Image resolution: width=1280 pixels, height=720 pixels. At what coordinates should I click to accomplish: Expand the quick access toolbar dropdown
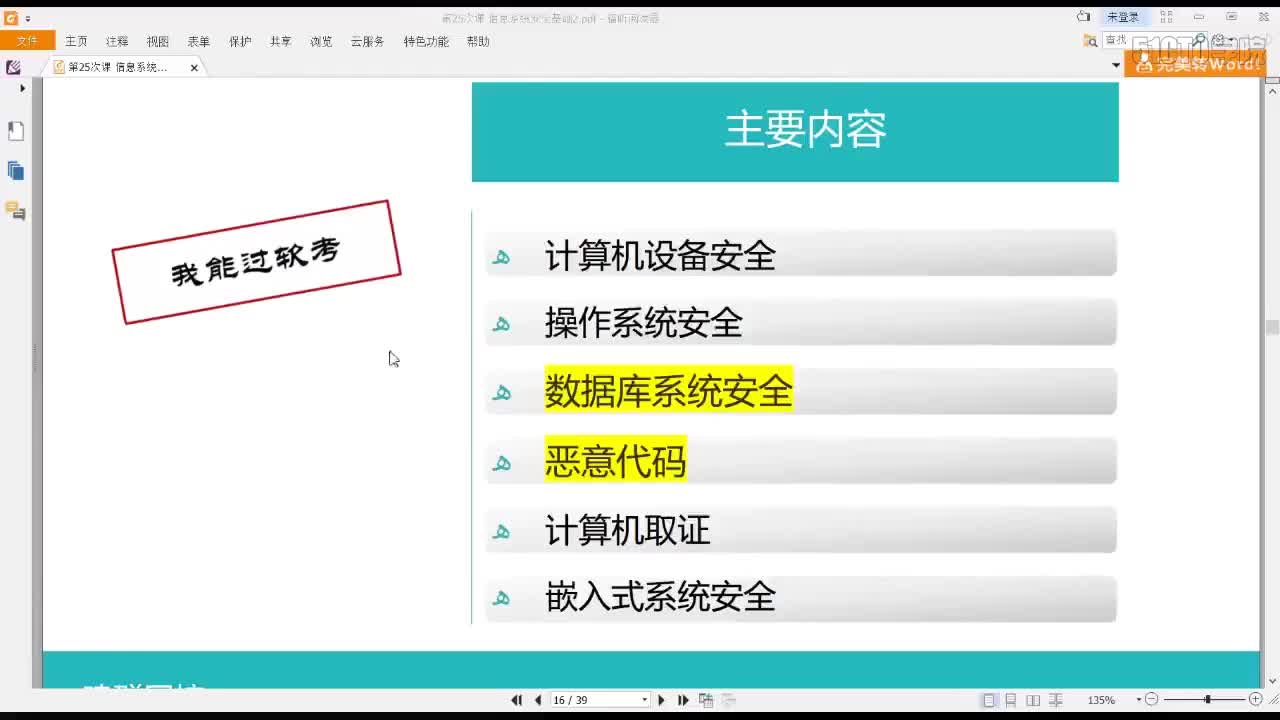[x=28, y=18]
